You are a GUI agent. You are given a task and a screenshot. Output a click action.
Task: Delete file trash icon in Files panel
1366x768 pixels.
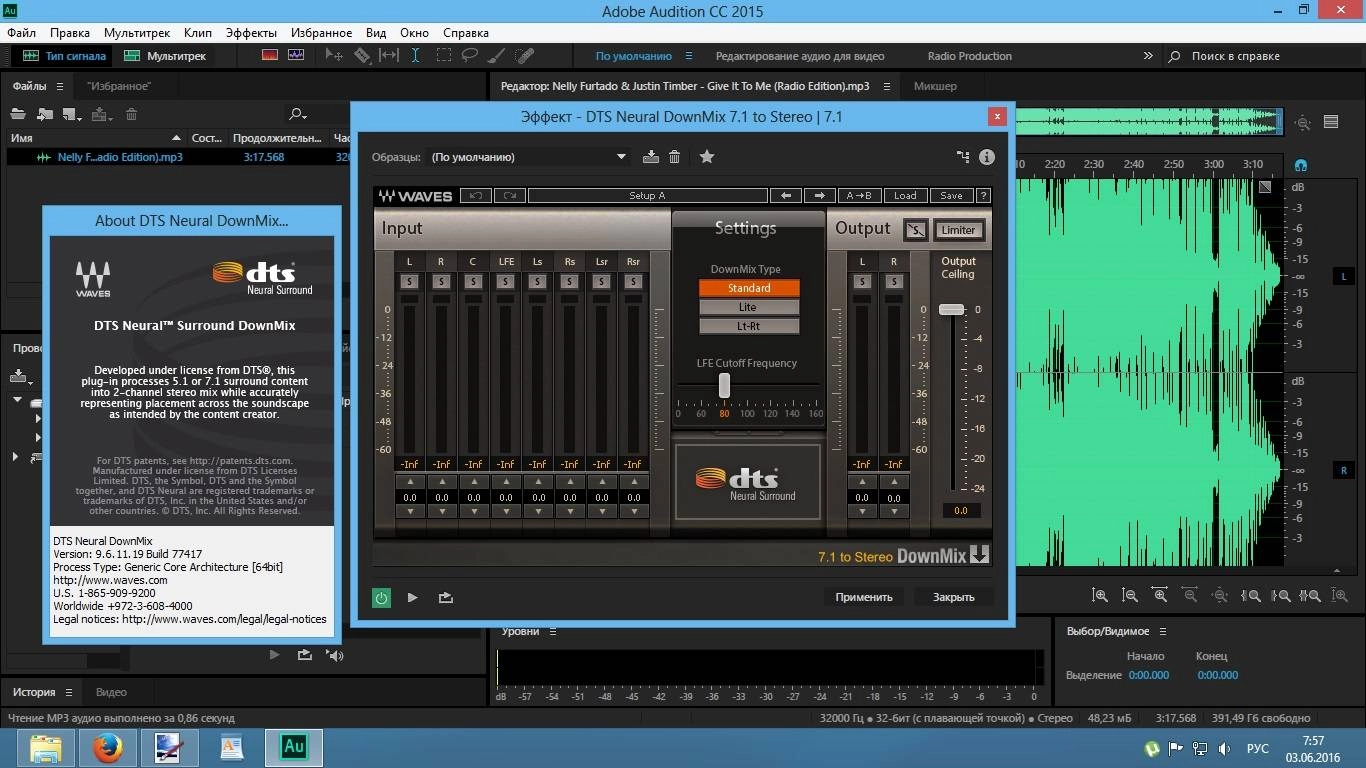(x=131, y=115)
